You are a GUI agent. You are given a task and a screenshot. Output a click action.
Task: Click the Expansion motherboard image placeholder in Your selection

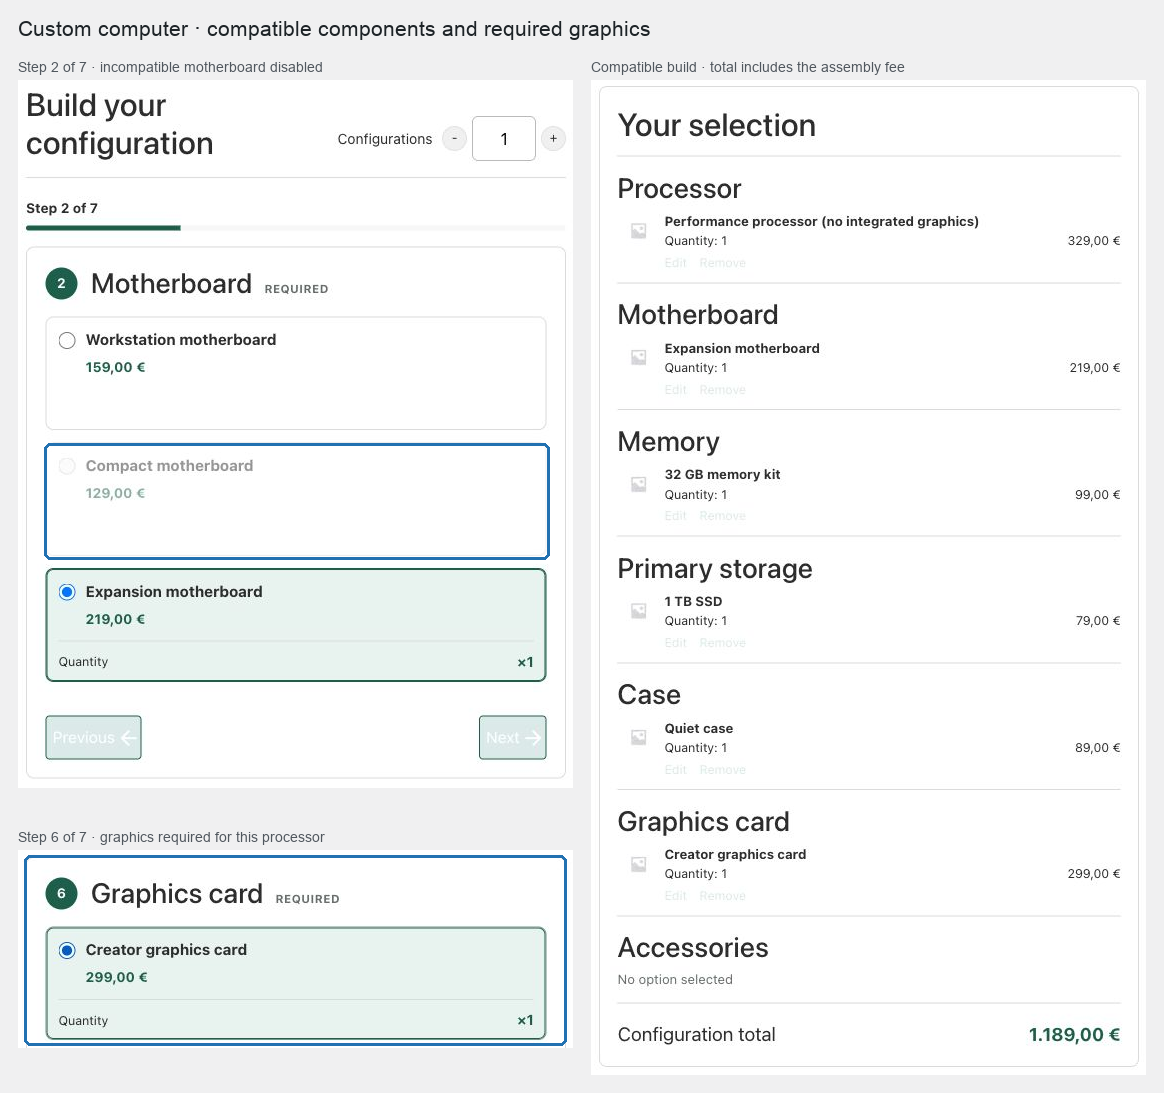point(638,358)
